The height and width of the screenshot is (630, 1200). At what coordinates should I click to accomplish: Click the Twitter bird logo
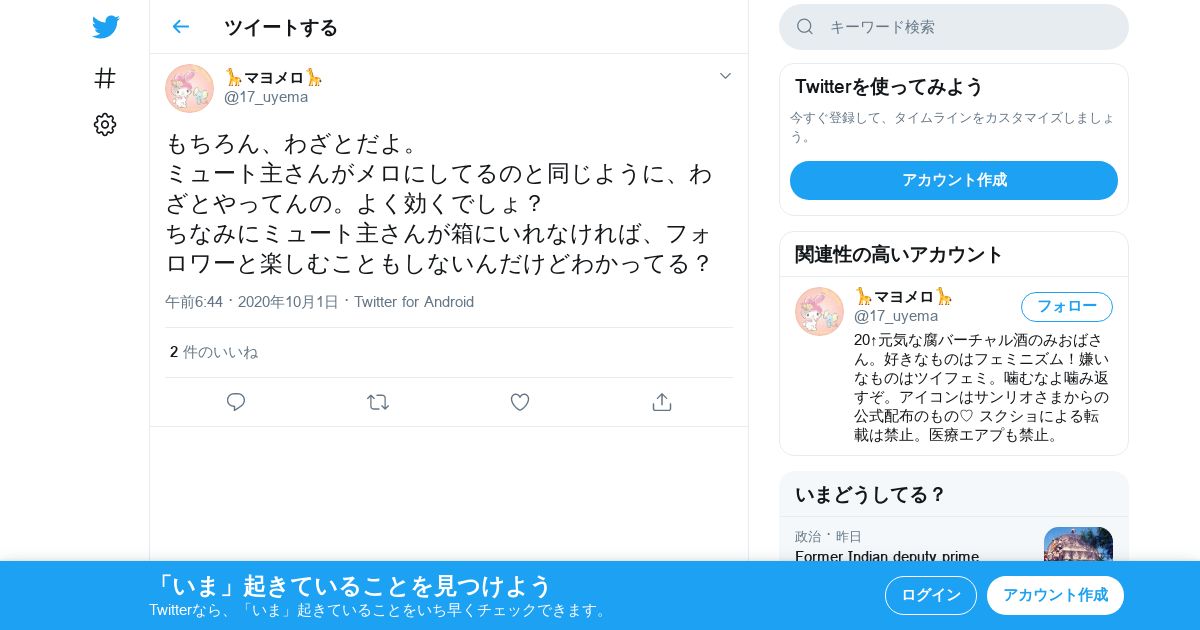click(105, 27)
